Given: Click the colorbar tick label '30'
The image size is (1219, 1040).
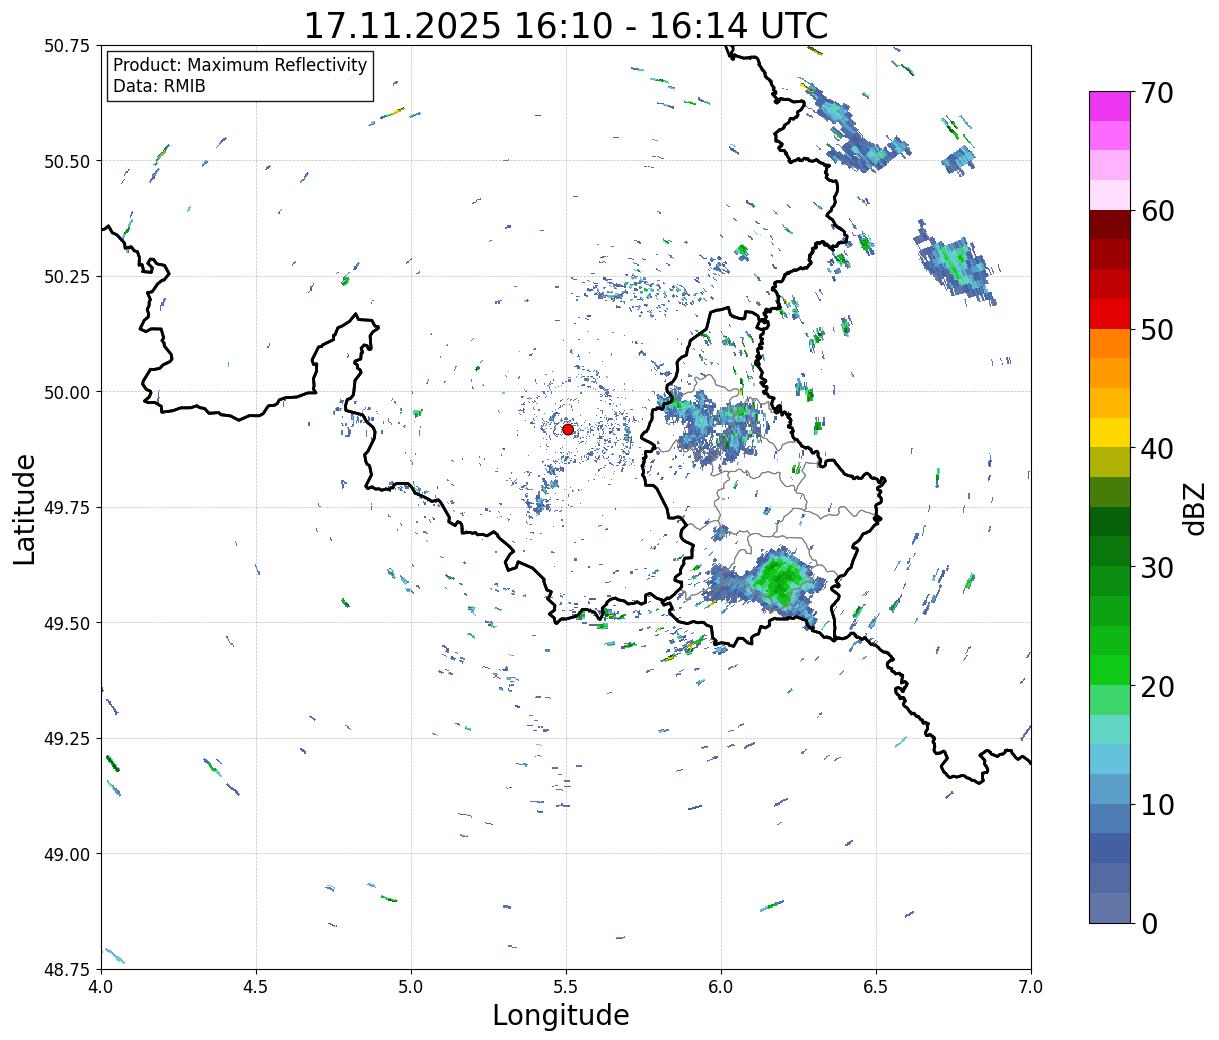Looking at the screenshot, I should point(1157,567).
